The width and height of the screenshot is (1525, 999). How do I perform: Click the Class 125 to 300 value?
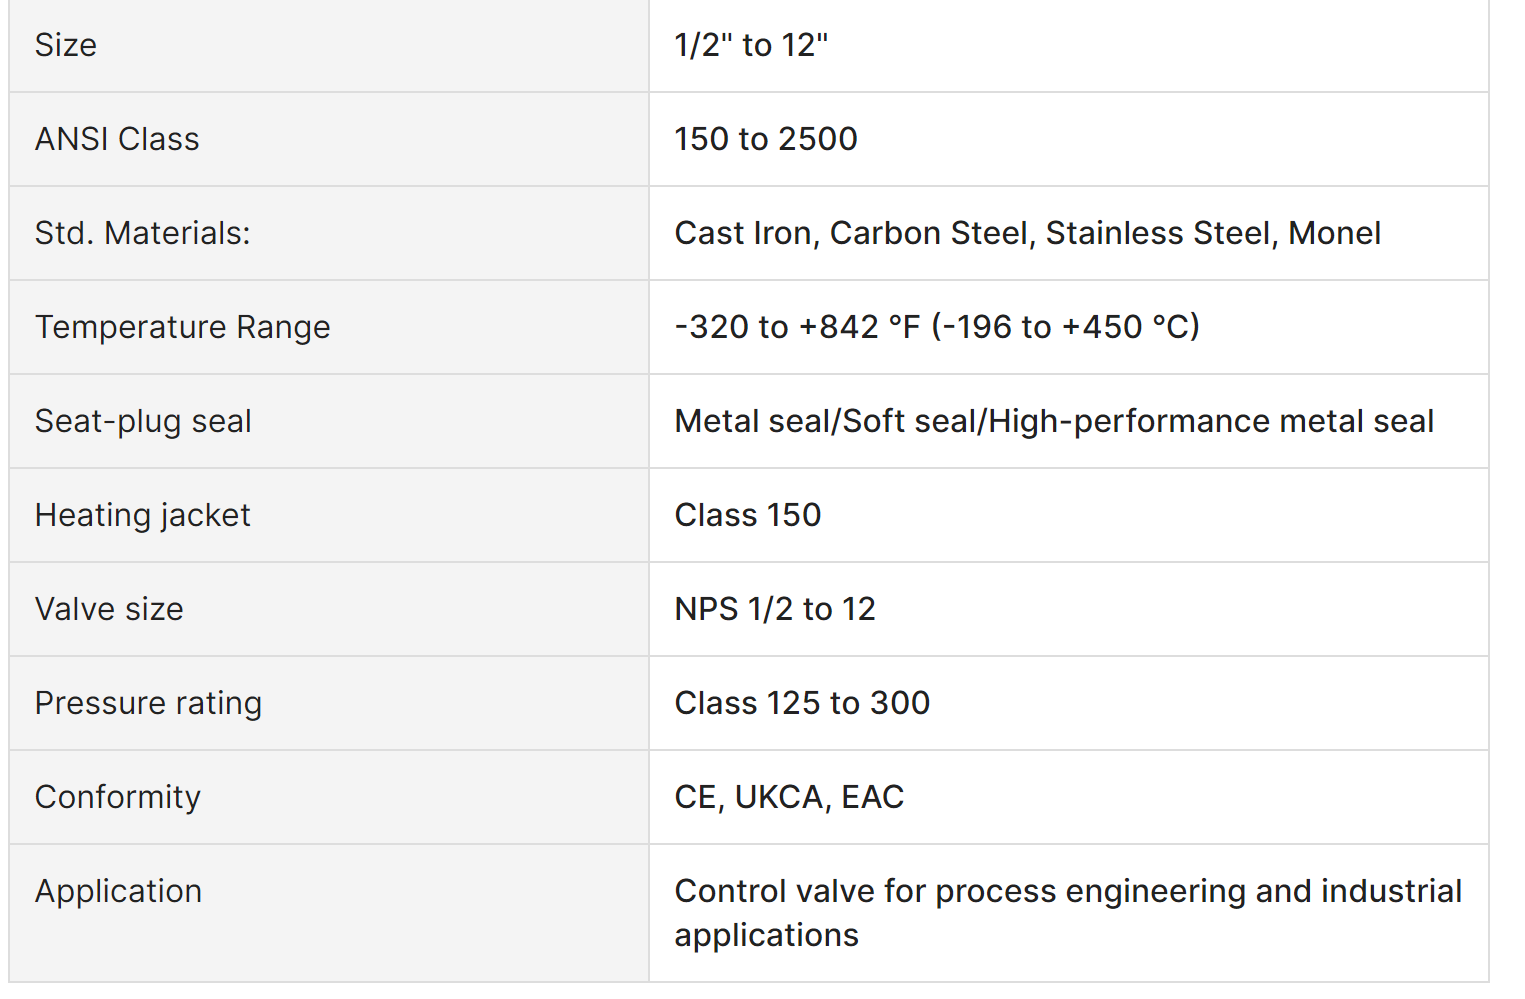click(802, 703)
